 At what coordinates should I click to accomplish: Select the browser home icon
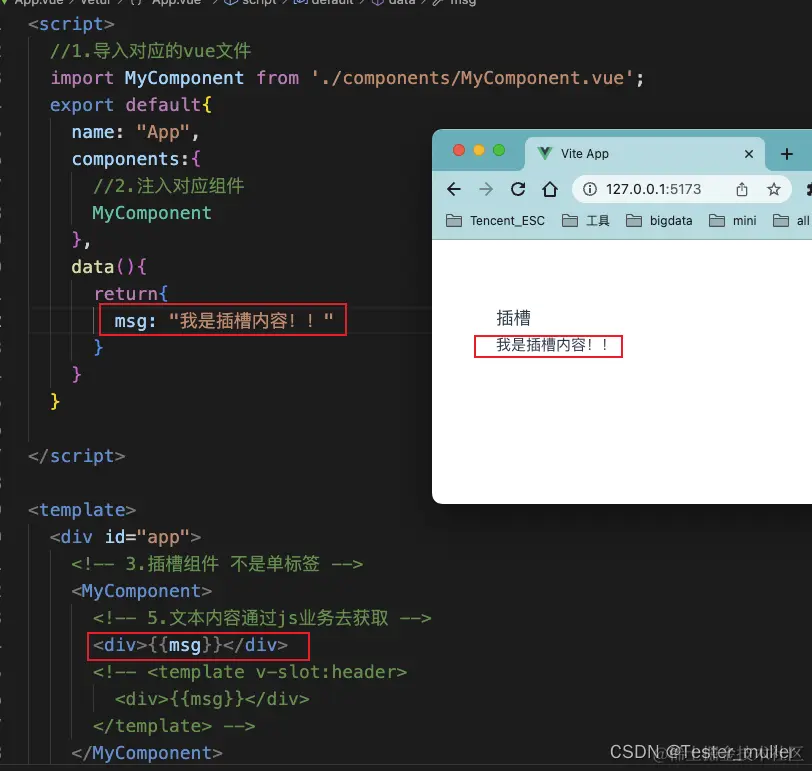[549, 188]
